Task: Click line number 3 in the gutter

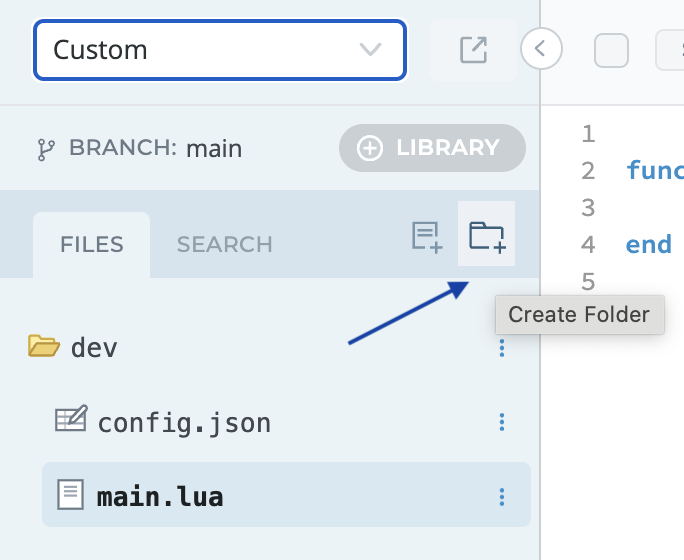Action: click(588, 207)
